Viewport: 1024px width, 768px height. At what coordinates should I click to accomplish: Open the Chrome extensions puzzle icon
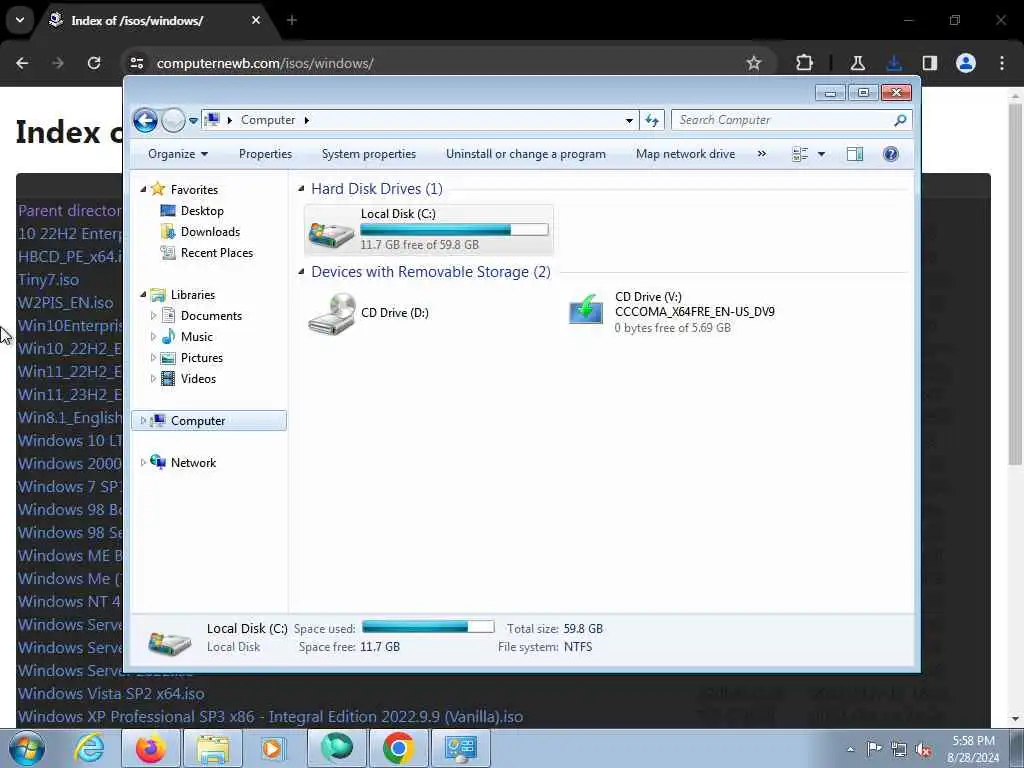[805, 63]
